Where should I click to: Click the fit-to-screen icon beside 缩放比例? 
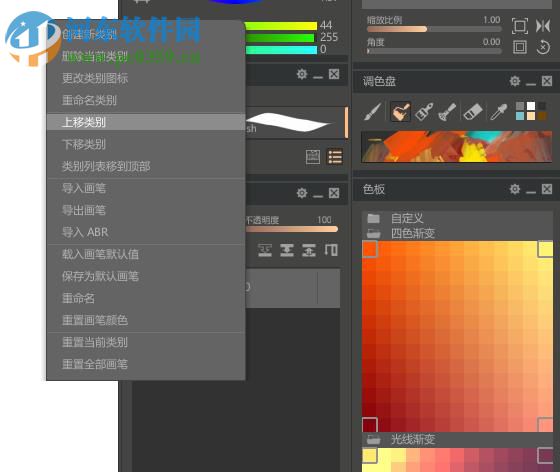(x=520, y=26)
